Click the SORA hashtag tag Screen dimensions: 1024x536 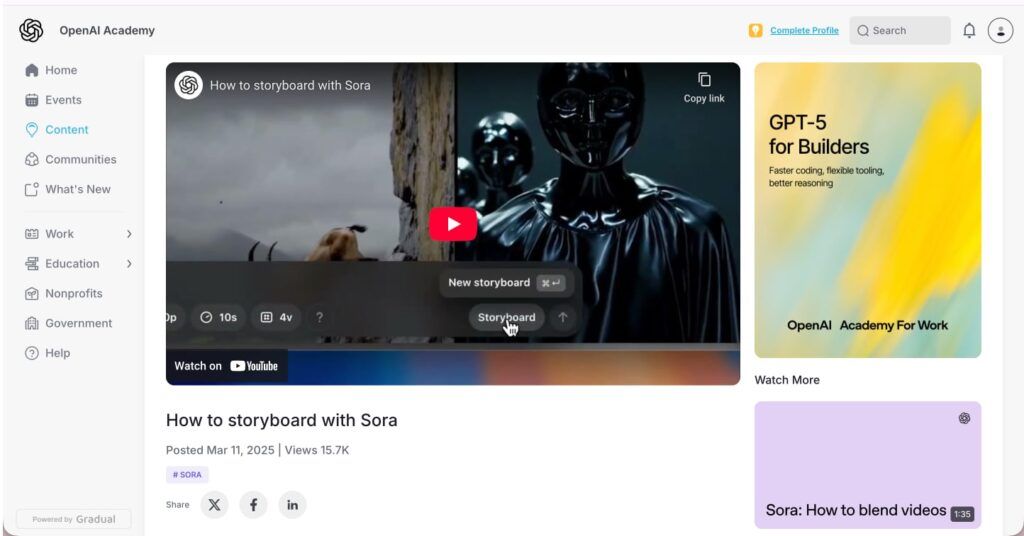(x=187, y=475)
